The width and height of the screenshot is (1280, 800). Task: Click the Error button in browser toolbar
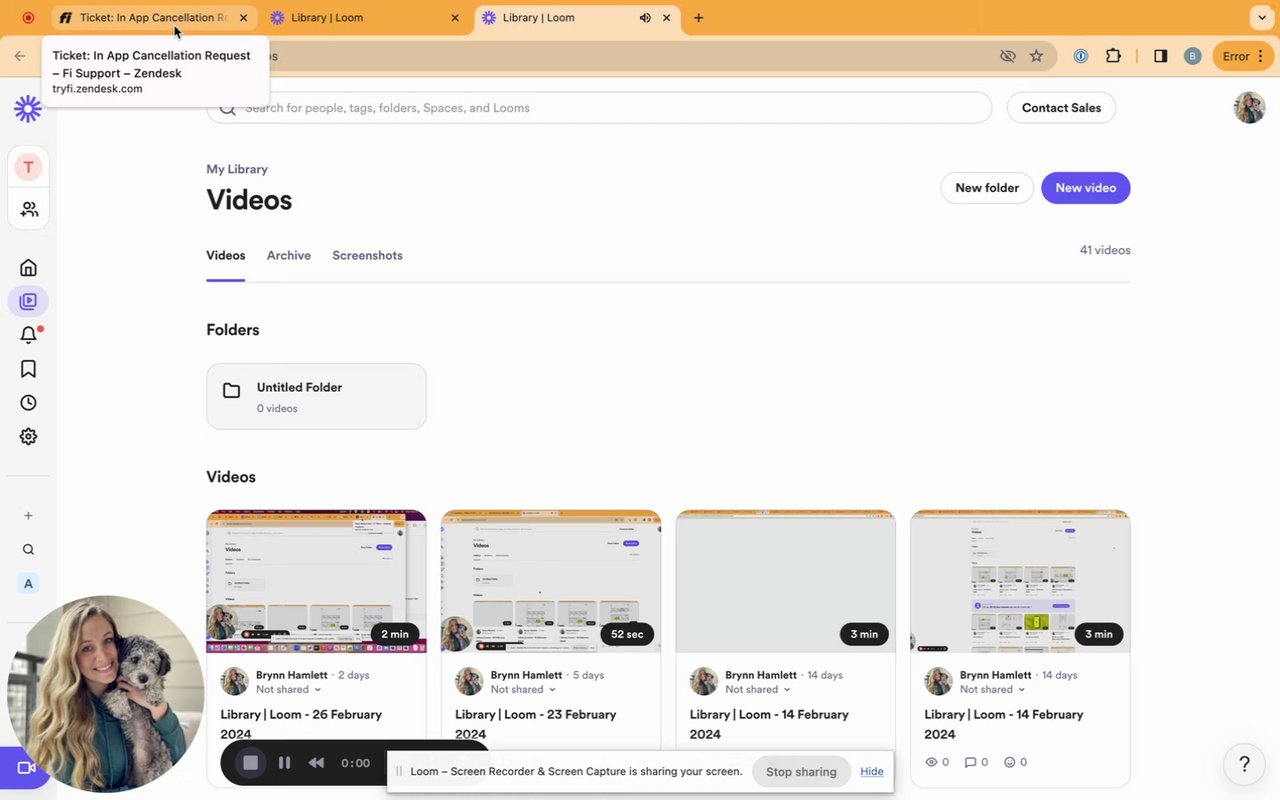1243,56
